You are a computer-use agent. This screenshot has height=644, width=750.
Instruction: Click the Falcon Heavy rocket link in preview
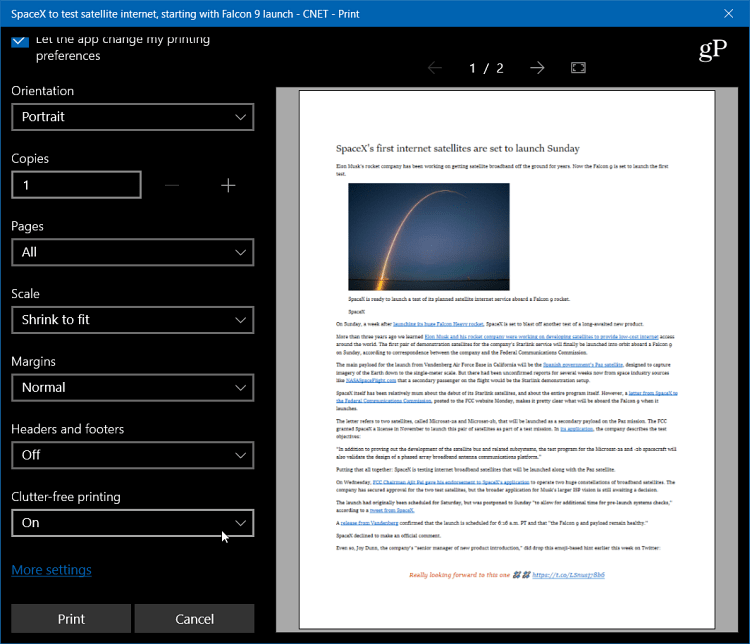click(x=438, y=324)
